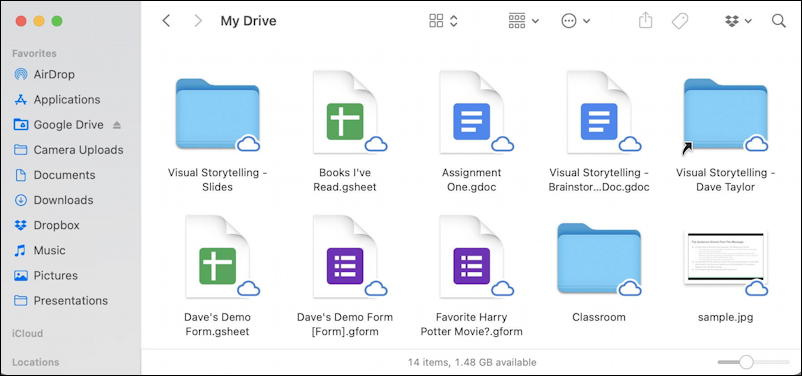This screenshot has height=376, width=802.
Task: Click the Applications sidebar icon
Action: pos(21,100)
